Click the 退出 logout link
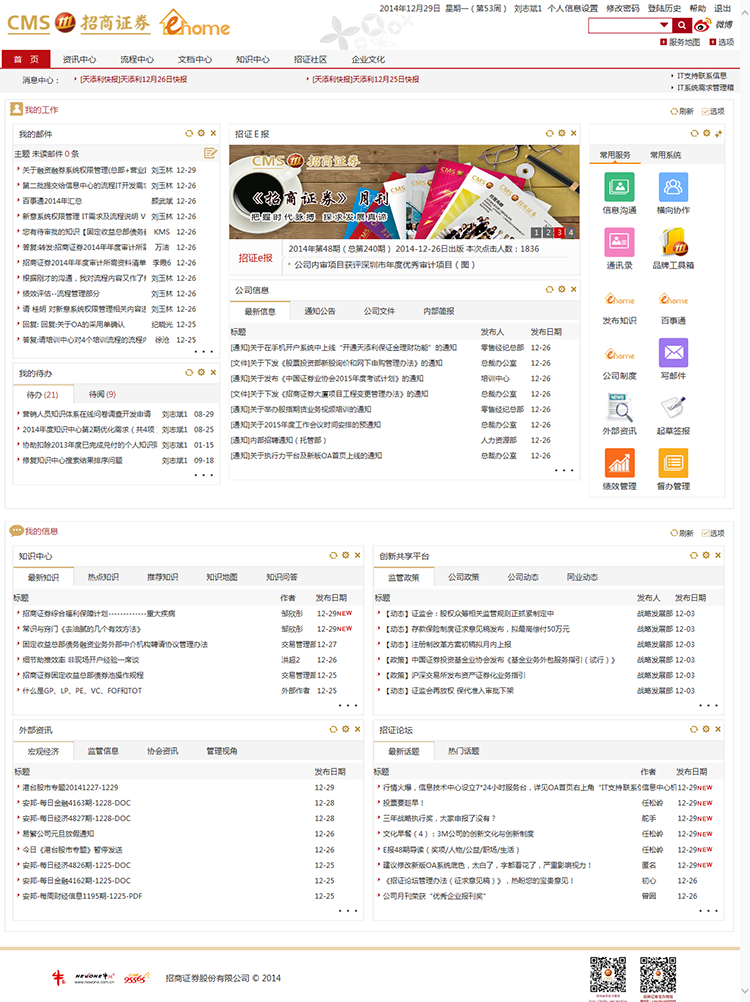This screenshot has width=750, height=1002. 722,8
